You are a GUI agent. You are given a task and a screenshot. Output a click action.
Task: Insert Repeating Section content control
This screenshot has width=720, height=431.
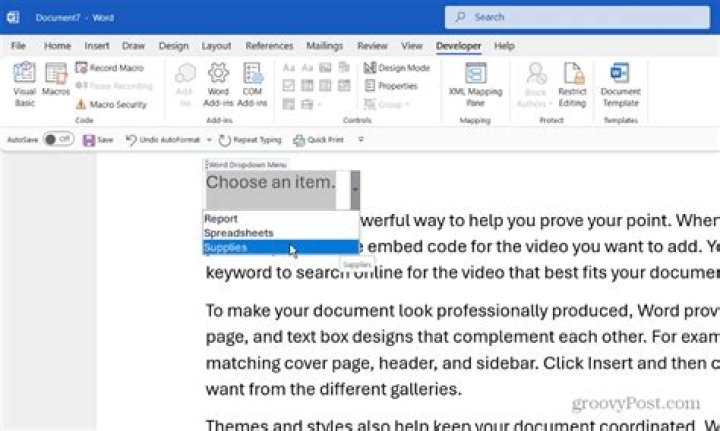pos(288,104)
